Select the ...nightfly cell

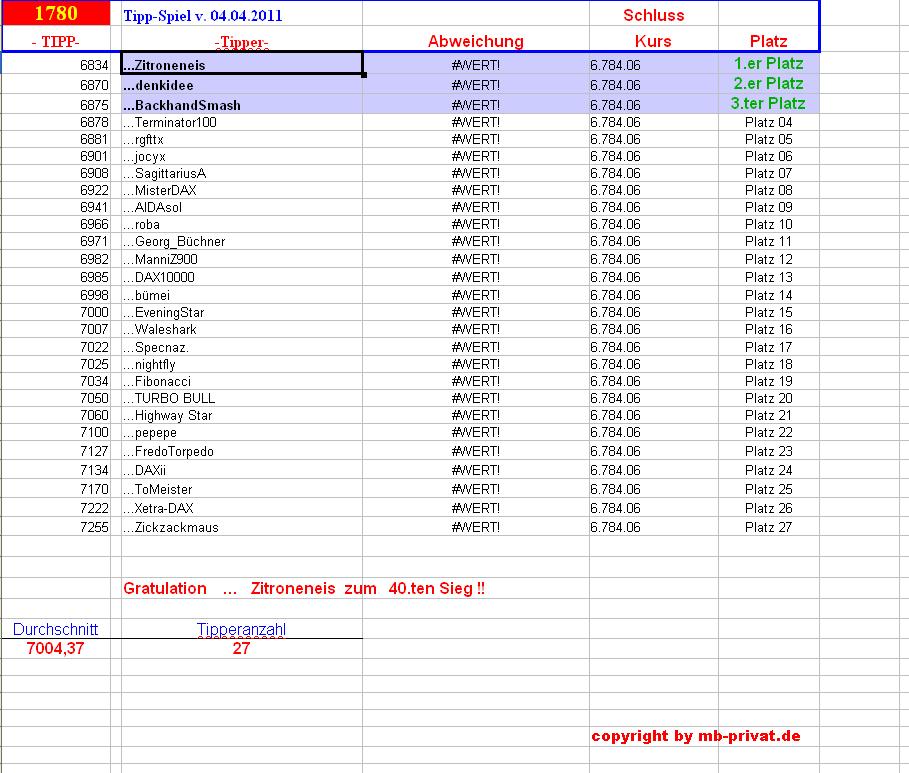point(242,364)
